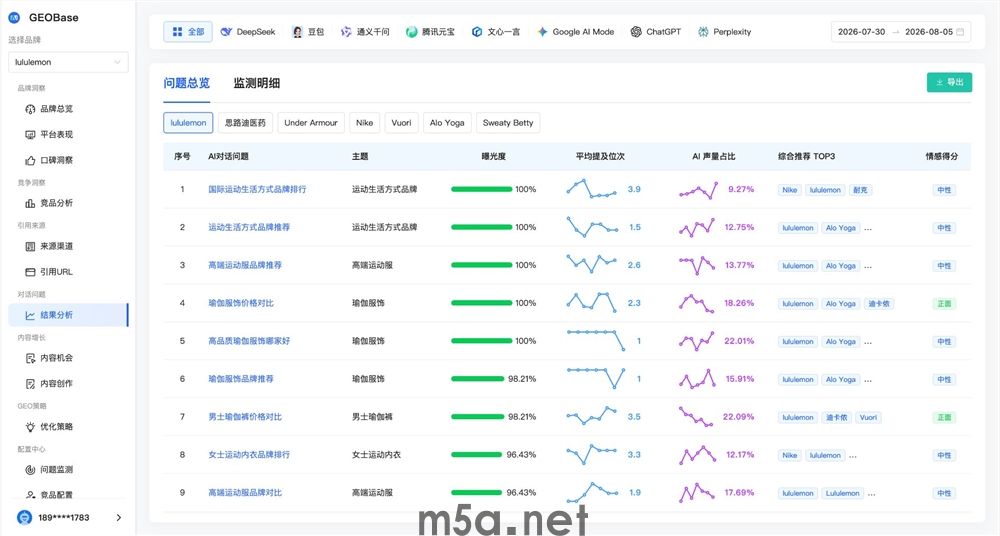This screenshot has width=1000, height=536.
Task: Open the 引用URL icon
Action: (x=30, y=272)
